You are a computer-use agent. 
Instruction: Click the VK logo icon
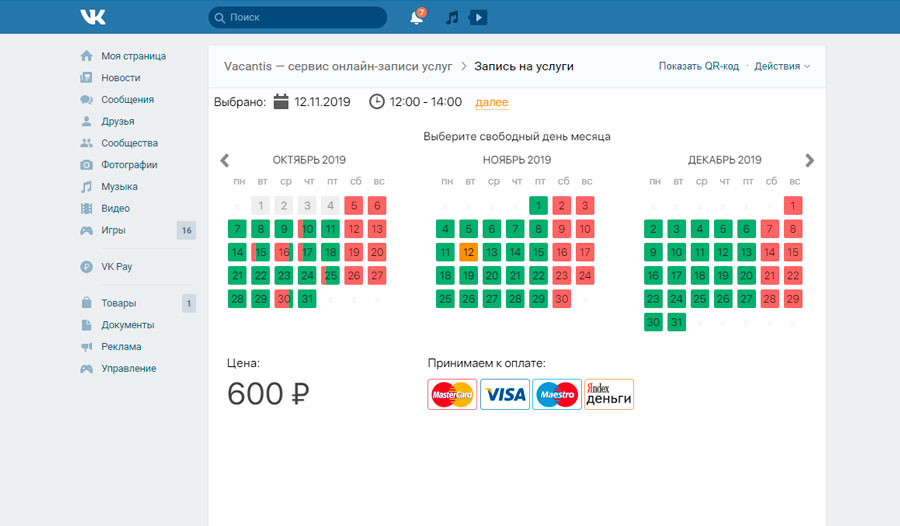click(93, 17)
